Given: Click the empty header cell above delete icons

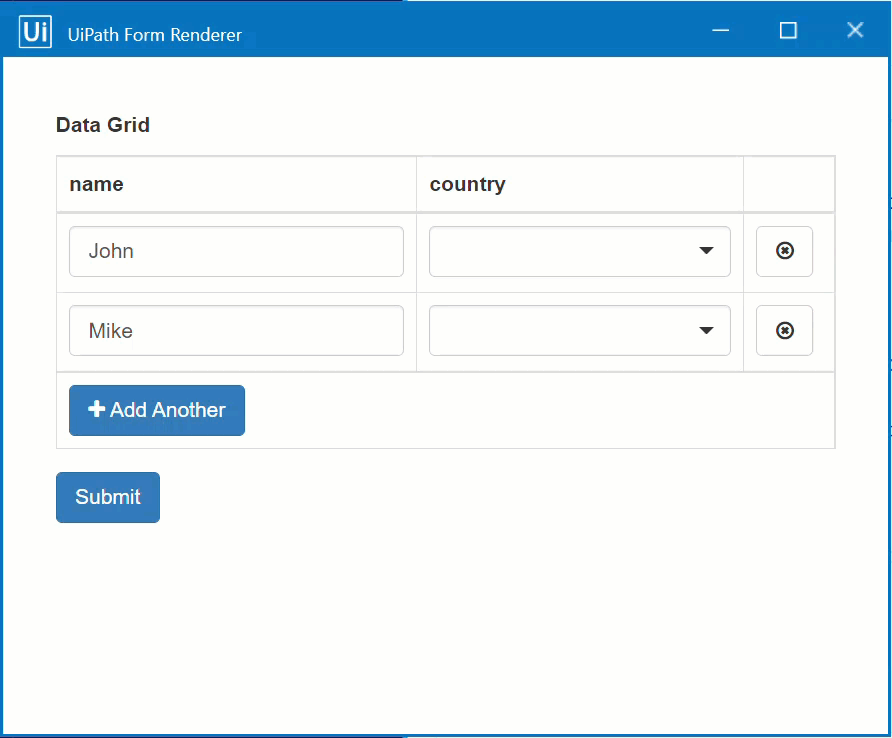Looking at the screenshot, I should point(788,184).
